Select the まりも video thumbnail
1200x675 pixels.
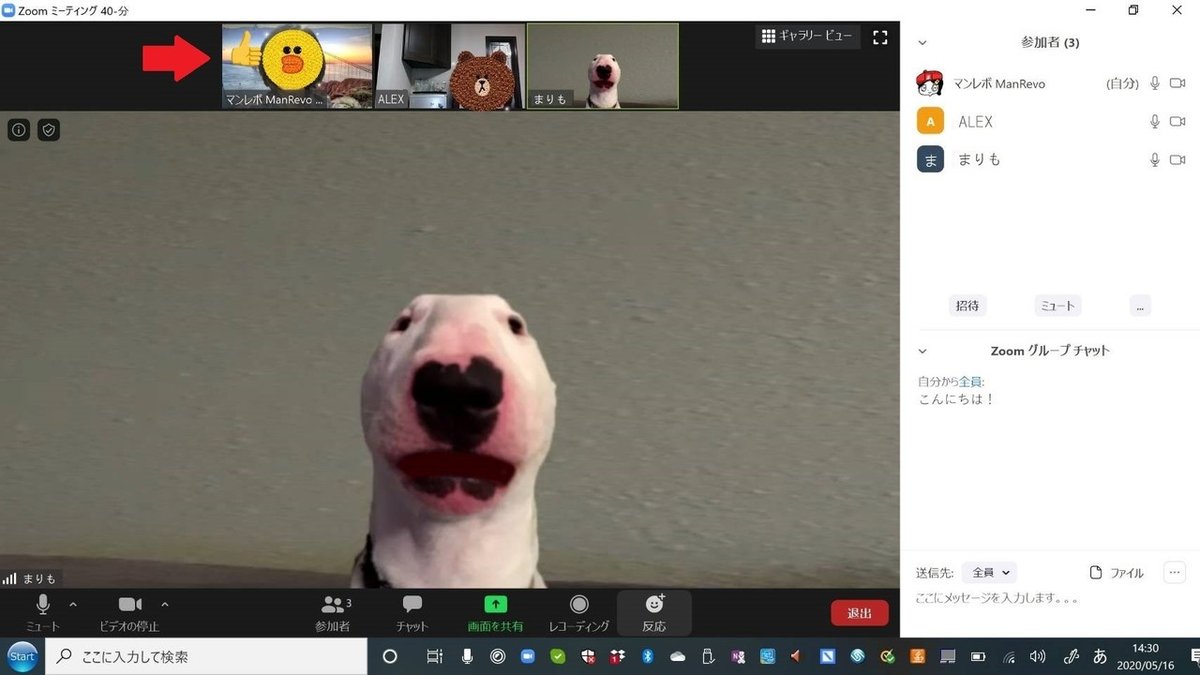pos(603,66)
